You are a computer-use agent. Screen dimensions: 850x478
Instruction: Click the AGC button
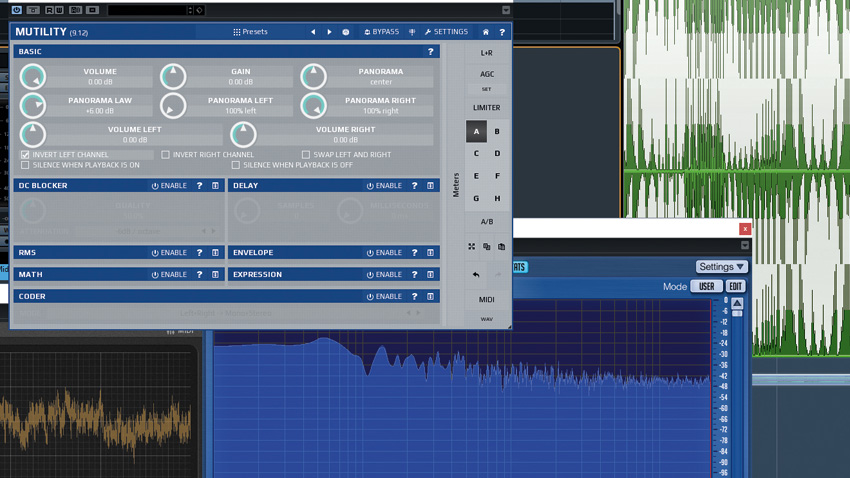[x=486, y=74]
